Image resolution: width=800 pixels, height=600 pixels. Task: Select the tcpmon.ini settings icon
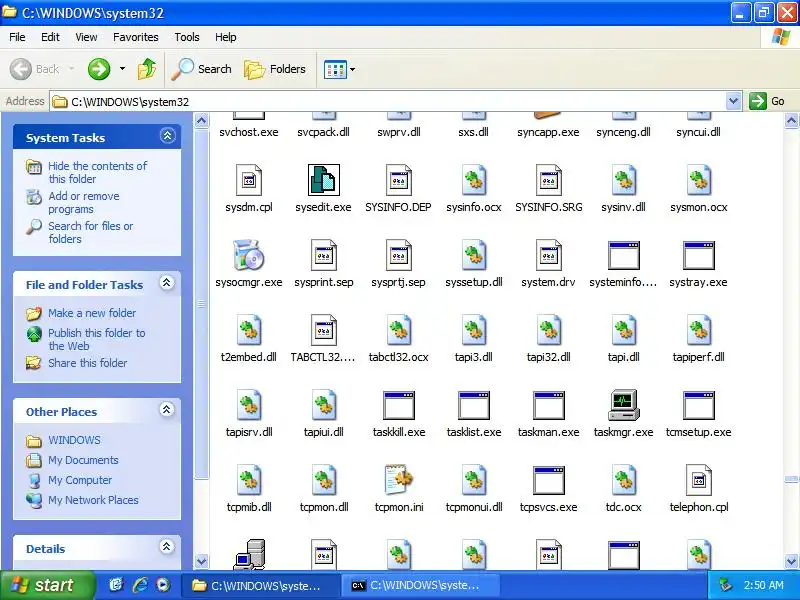click(x=398, y=480)
